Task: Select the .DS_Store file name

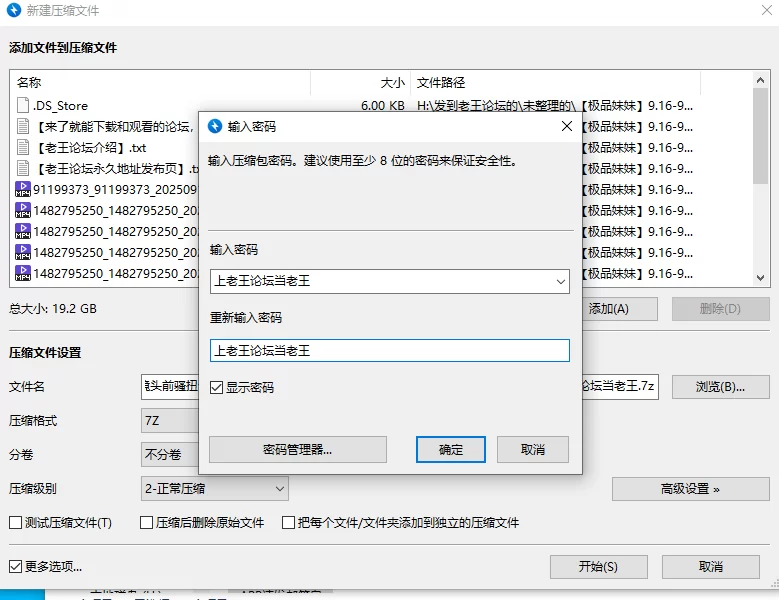Action: pos(61,106)
